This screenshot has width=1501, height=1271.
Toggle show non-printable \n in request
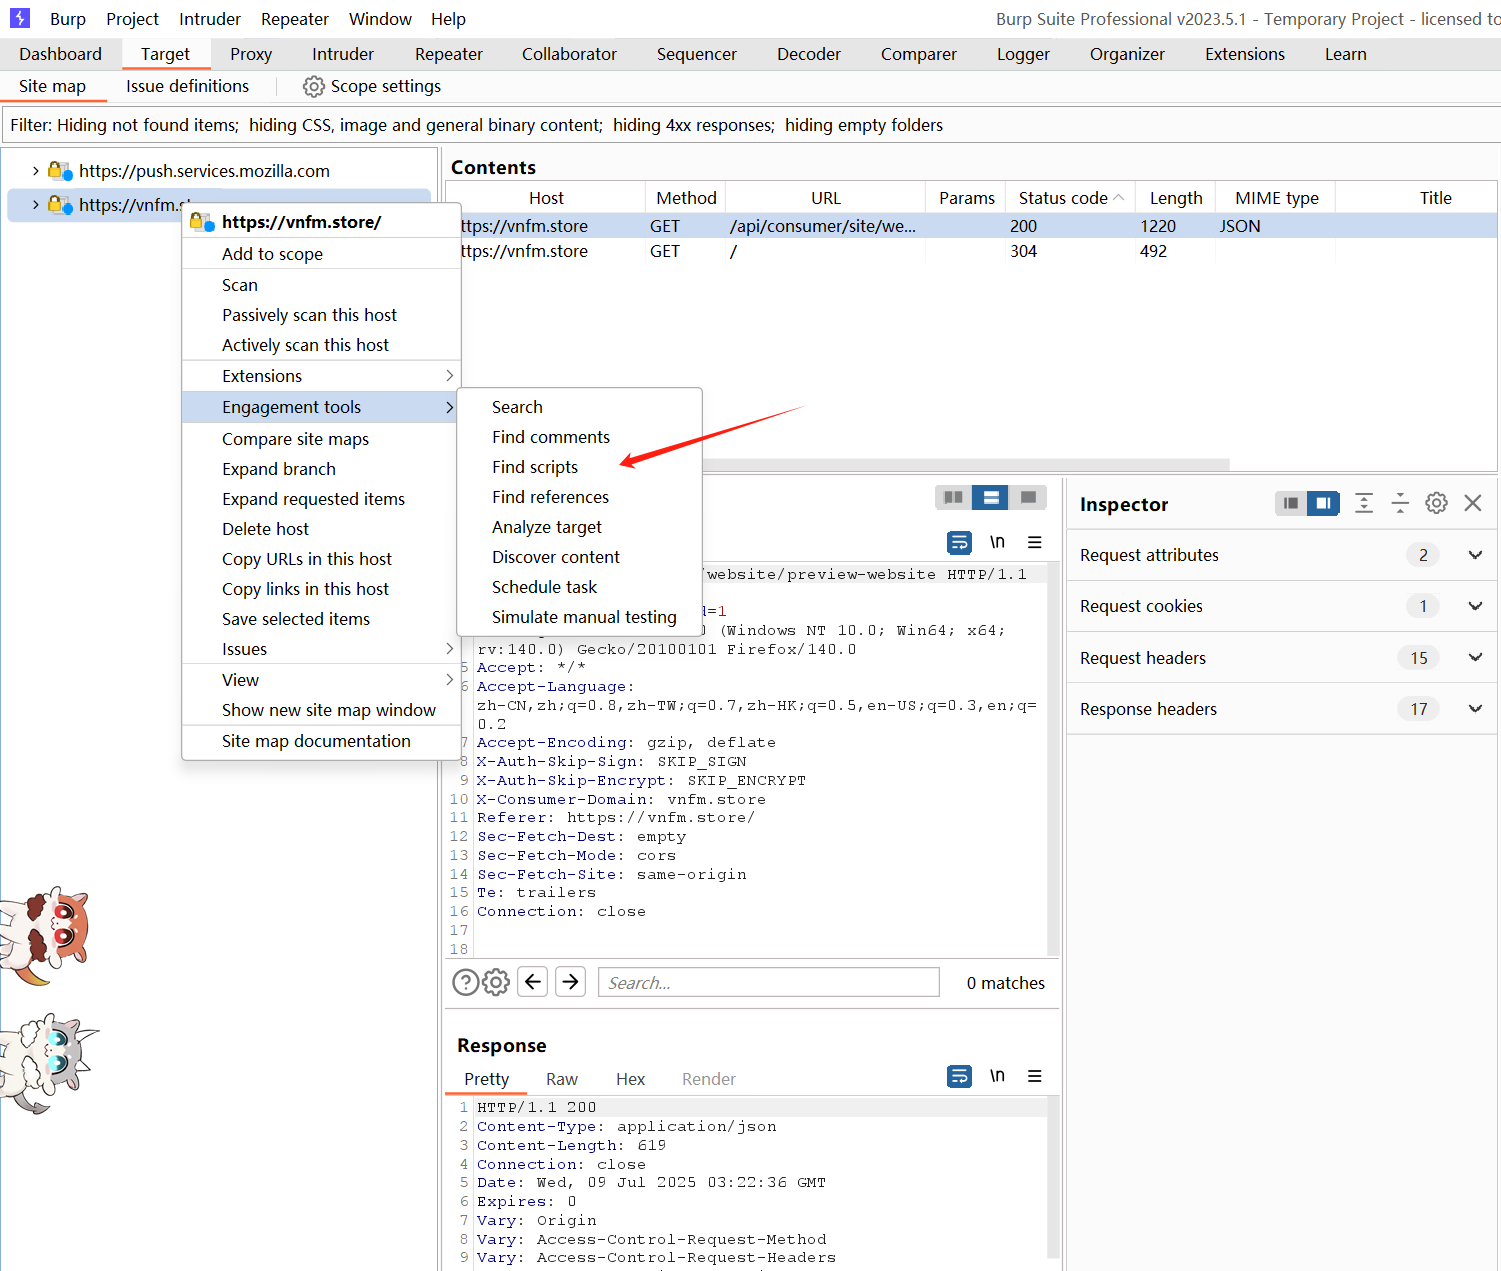pos(997,542)
